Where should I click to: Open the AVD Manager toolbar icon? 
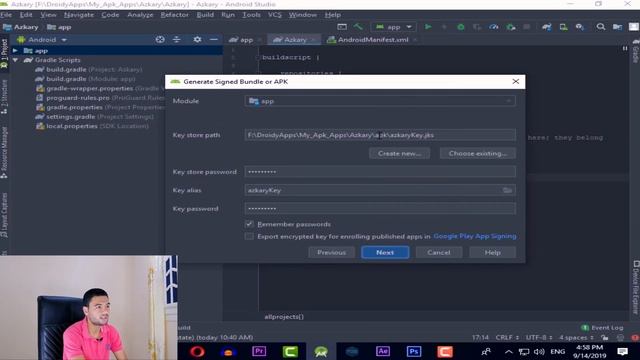coord(563,27)
